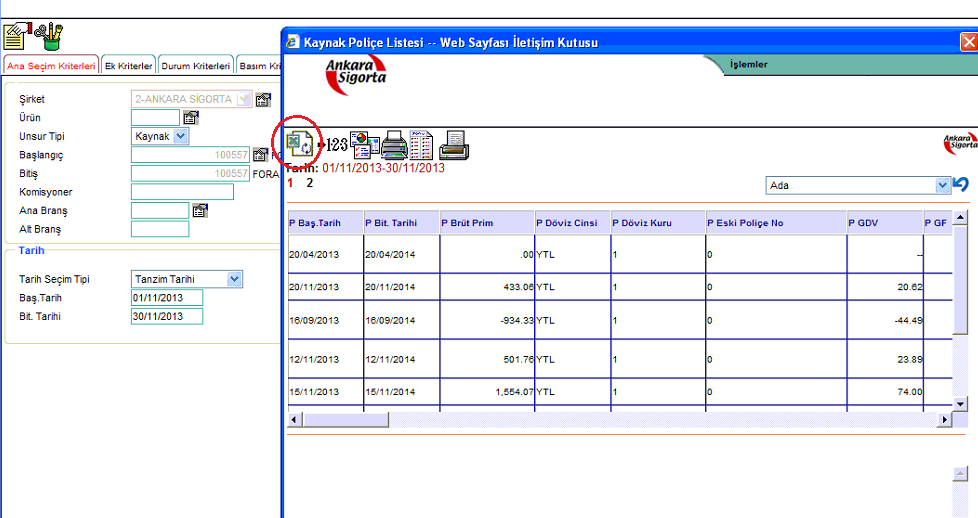Click the last printer icon in toolbar

tap(453, 146)
